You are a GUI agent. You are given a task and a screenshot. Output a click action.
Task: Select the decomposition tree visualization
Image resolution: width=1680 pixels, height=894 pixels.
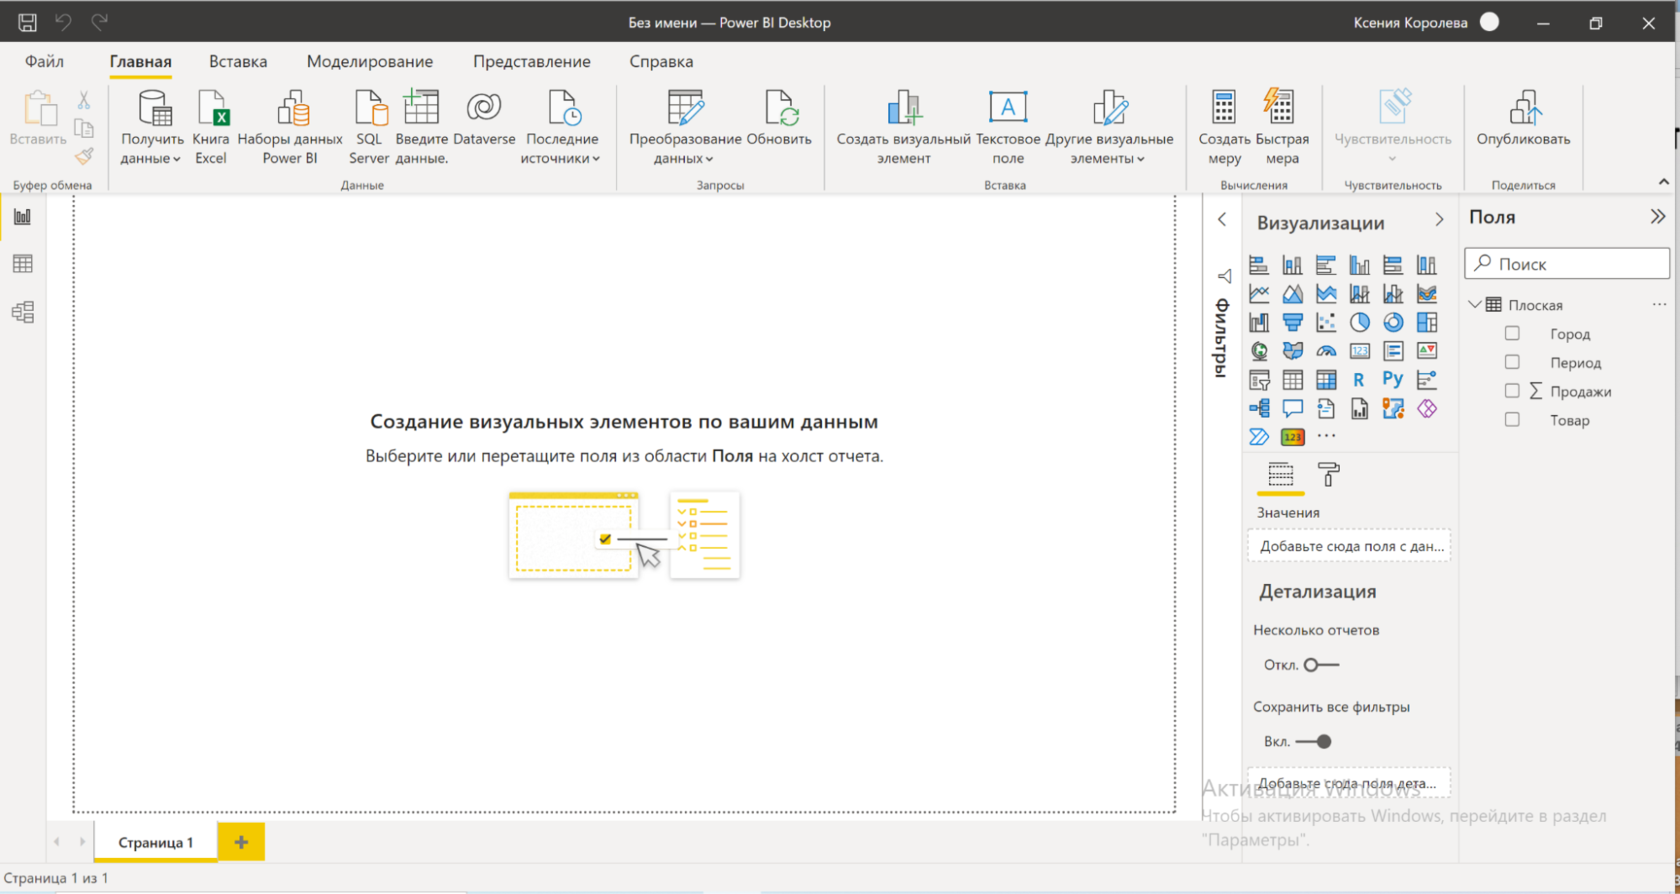click(x=1259, y=408)
